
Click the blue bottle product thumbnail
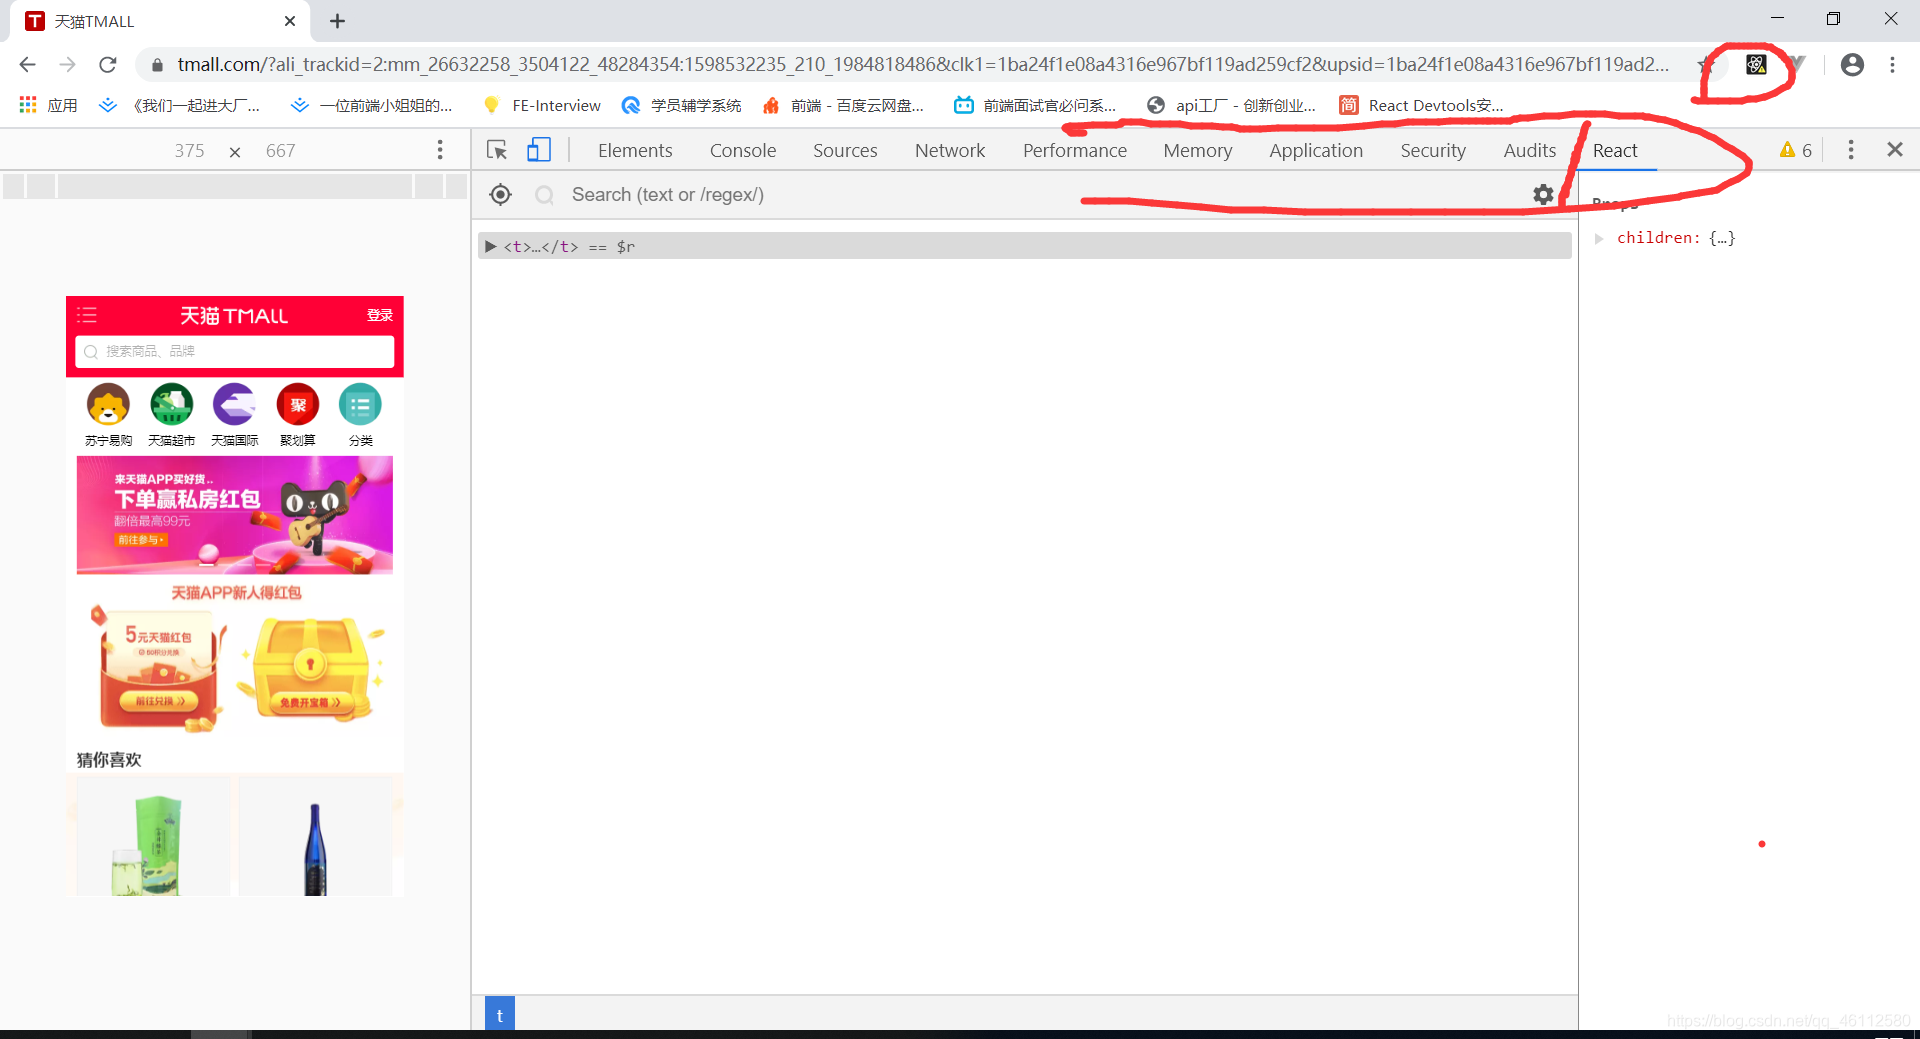316,838
